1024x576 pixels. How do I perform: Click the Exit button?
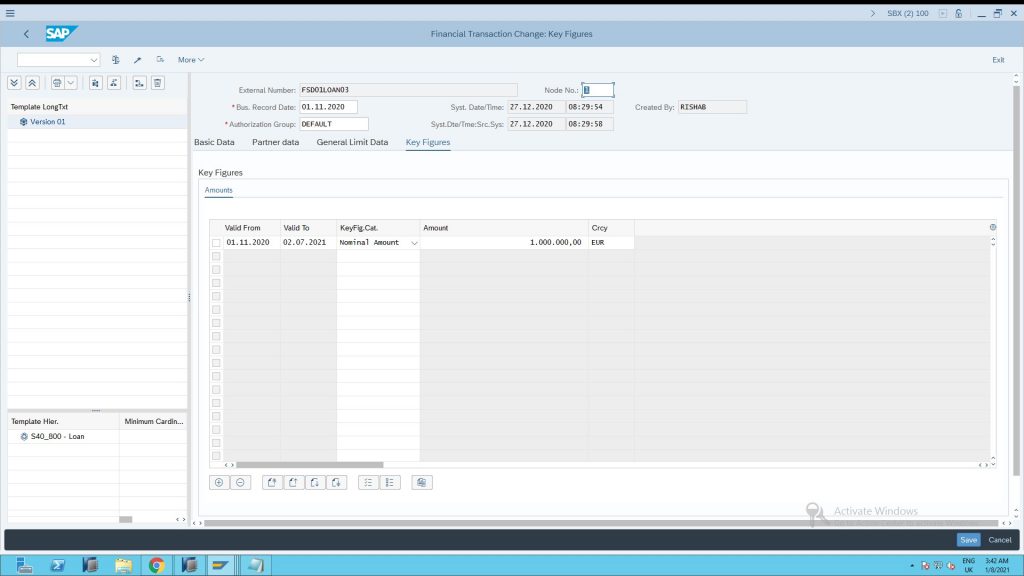click(x=998, y=60)
